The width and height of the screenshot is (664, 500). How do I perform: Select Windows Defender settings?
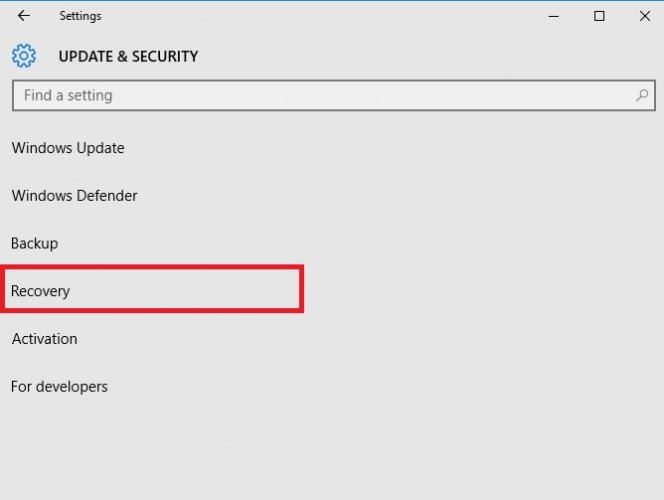(74, 196)
